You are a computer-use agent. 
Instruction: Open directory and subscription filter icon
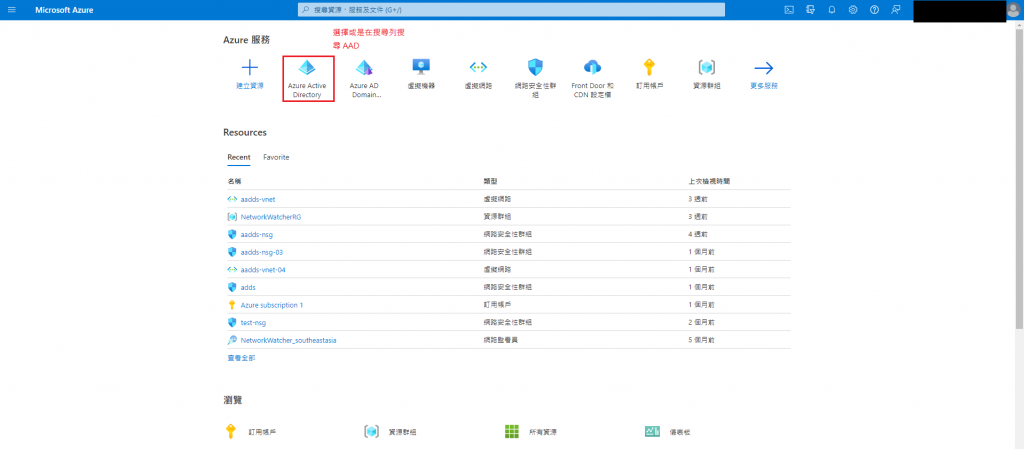point(810,10)
